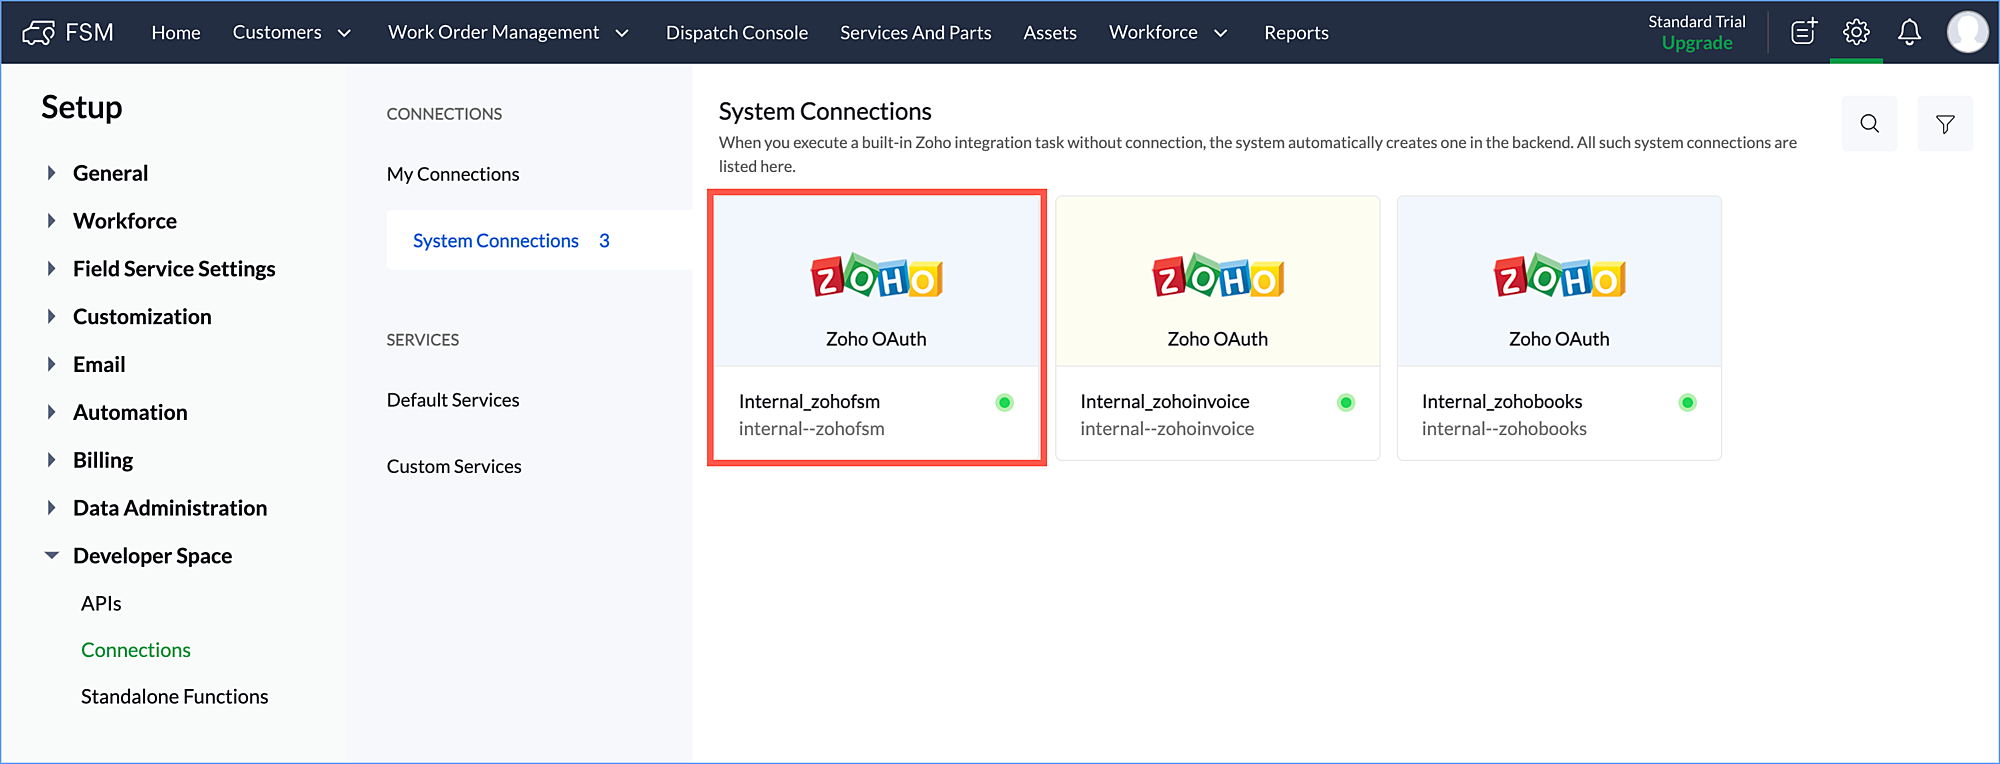The width and height of the screenshot is (2000, 764).
Task: Open the Internal_zohobooks connection card
Action: [x=1559, y=328]
